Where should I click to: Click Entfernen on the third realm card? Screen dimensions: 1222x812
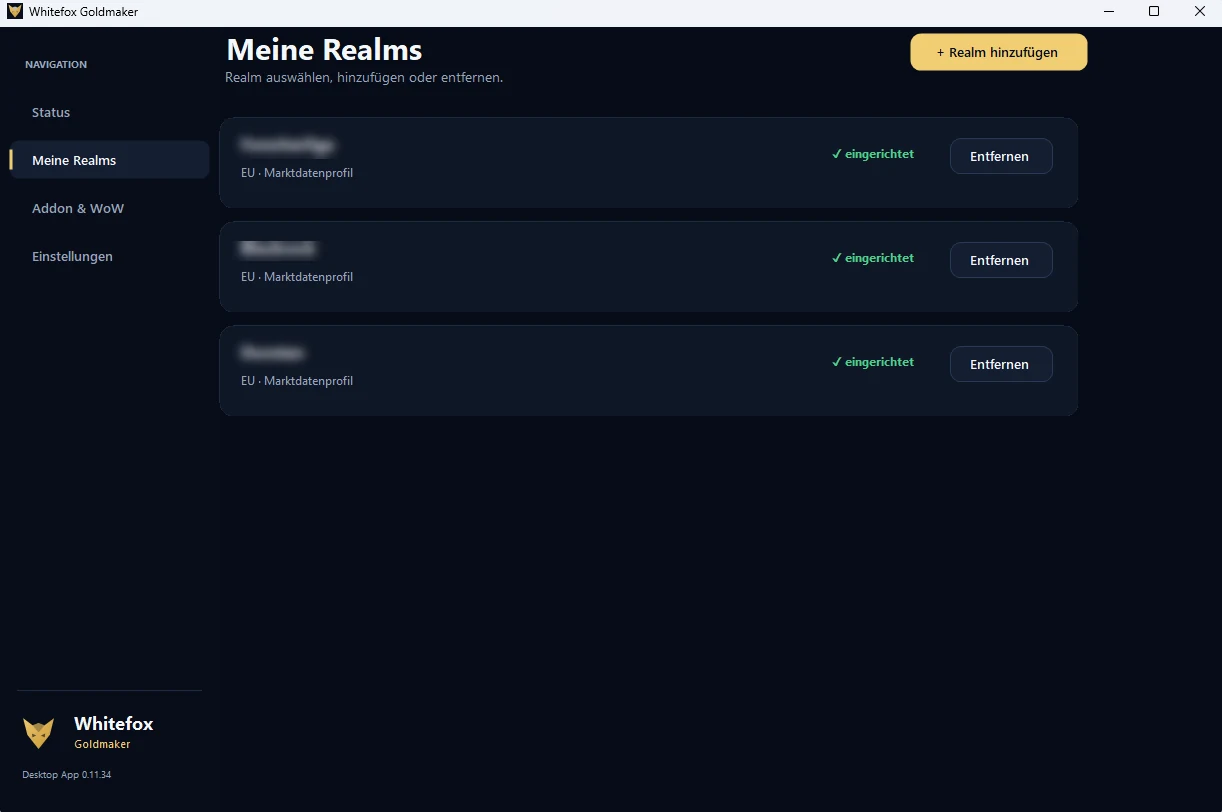click(x=1001, y=364)
